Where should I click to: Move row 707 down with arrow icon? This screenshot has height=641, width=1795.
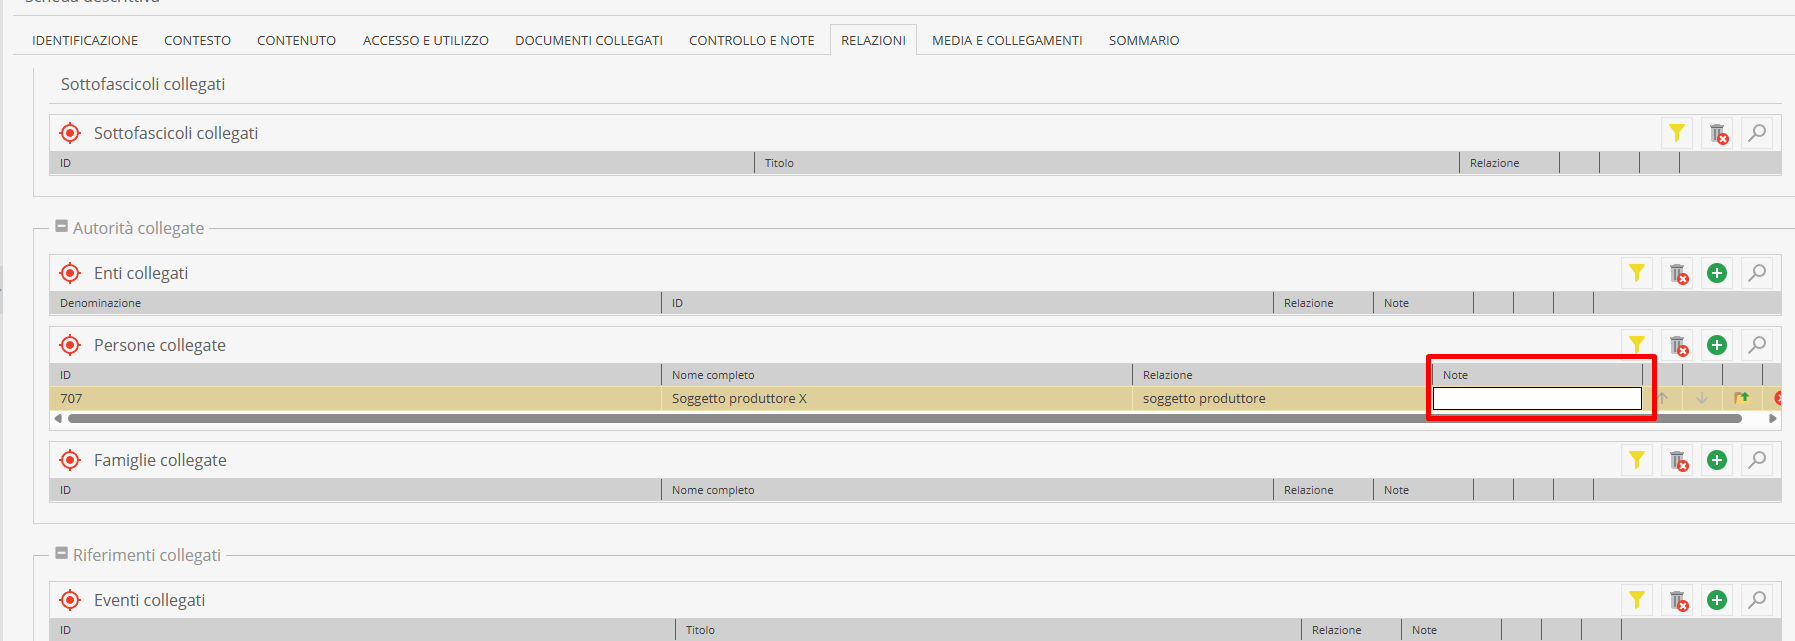(1702, 398)
